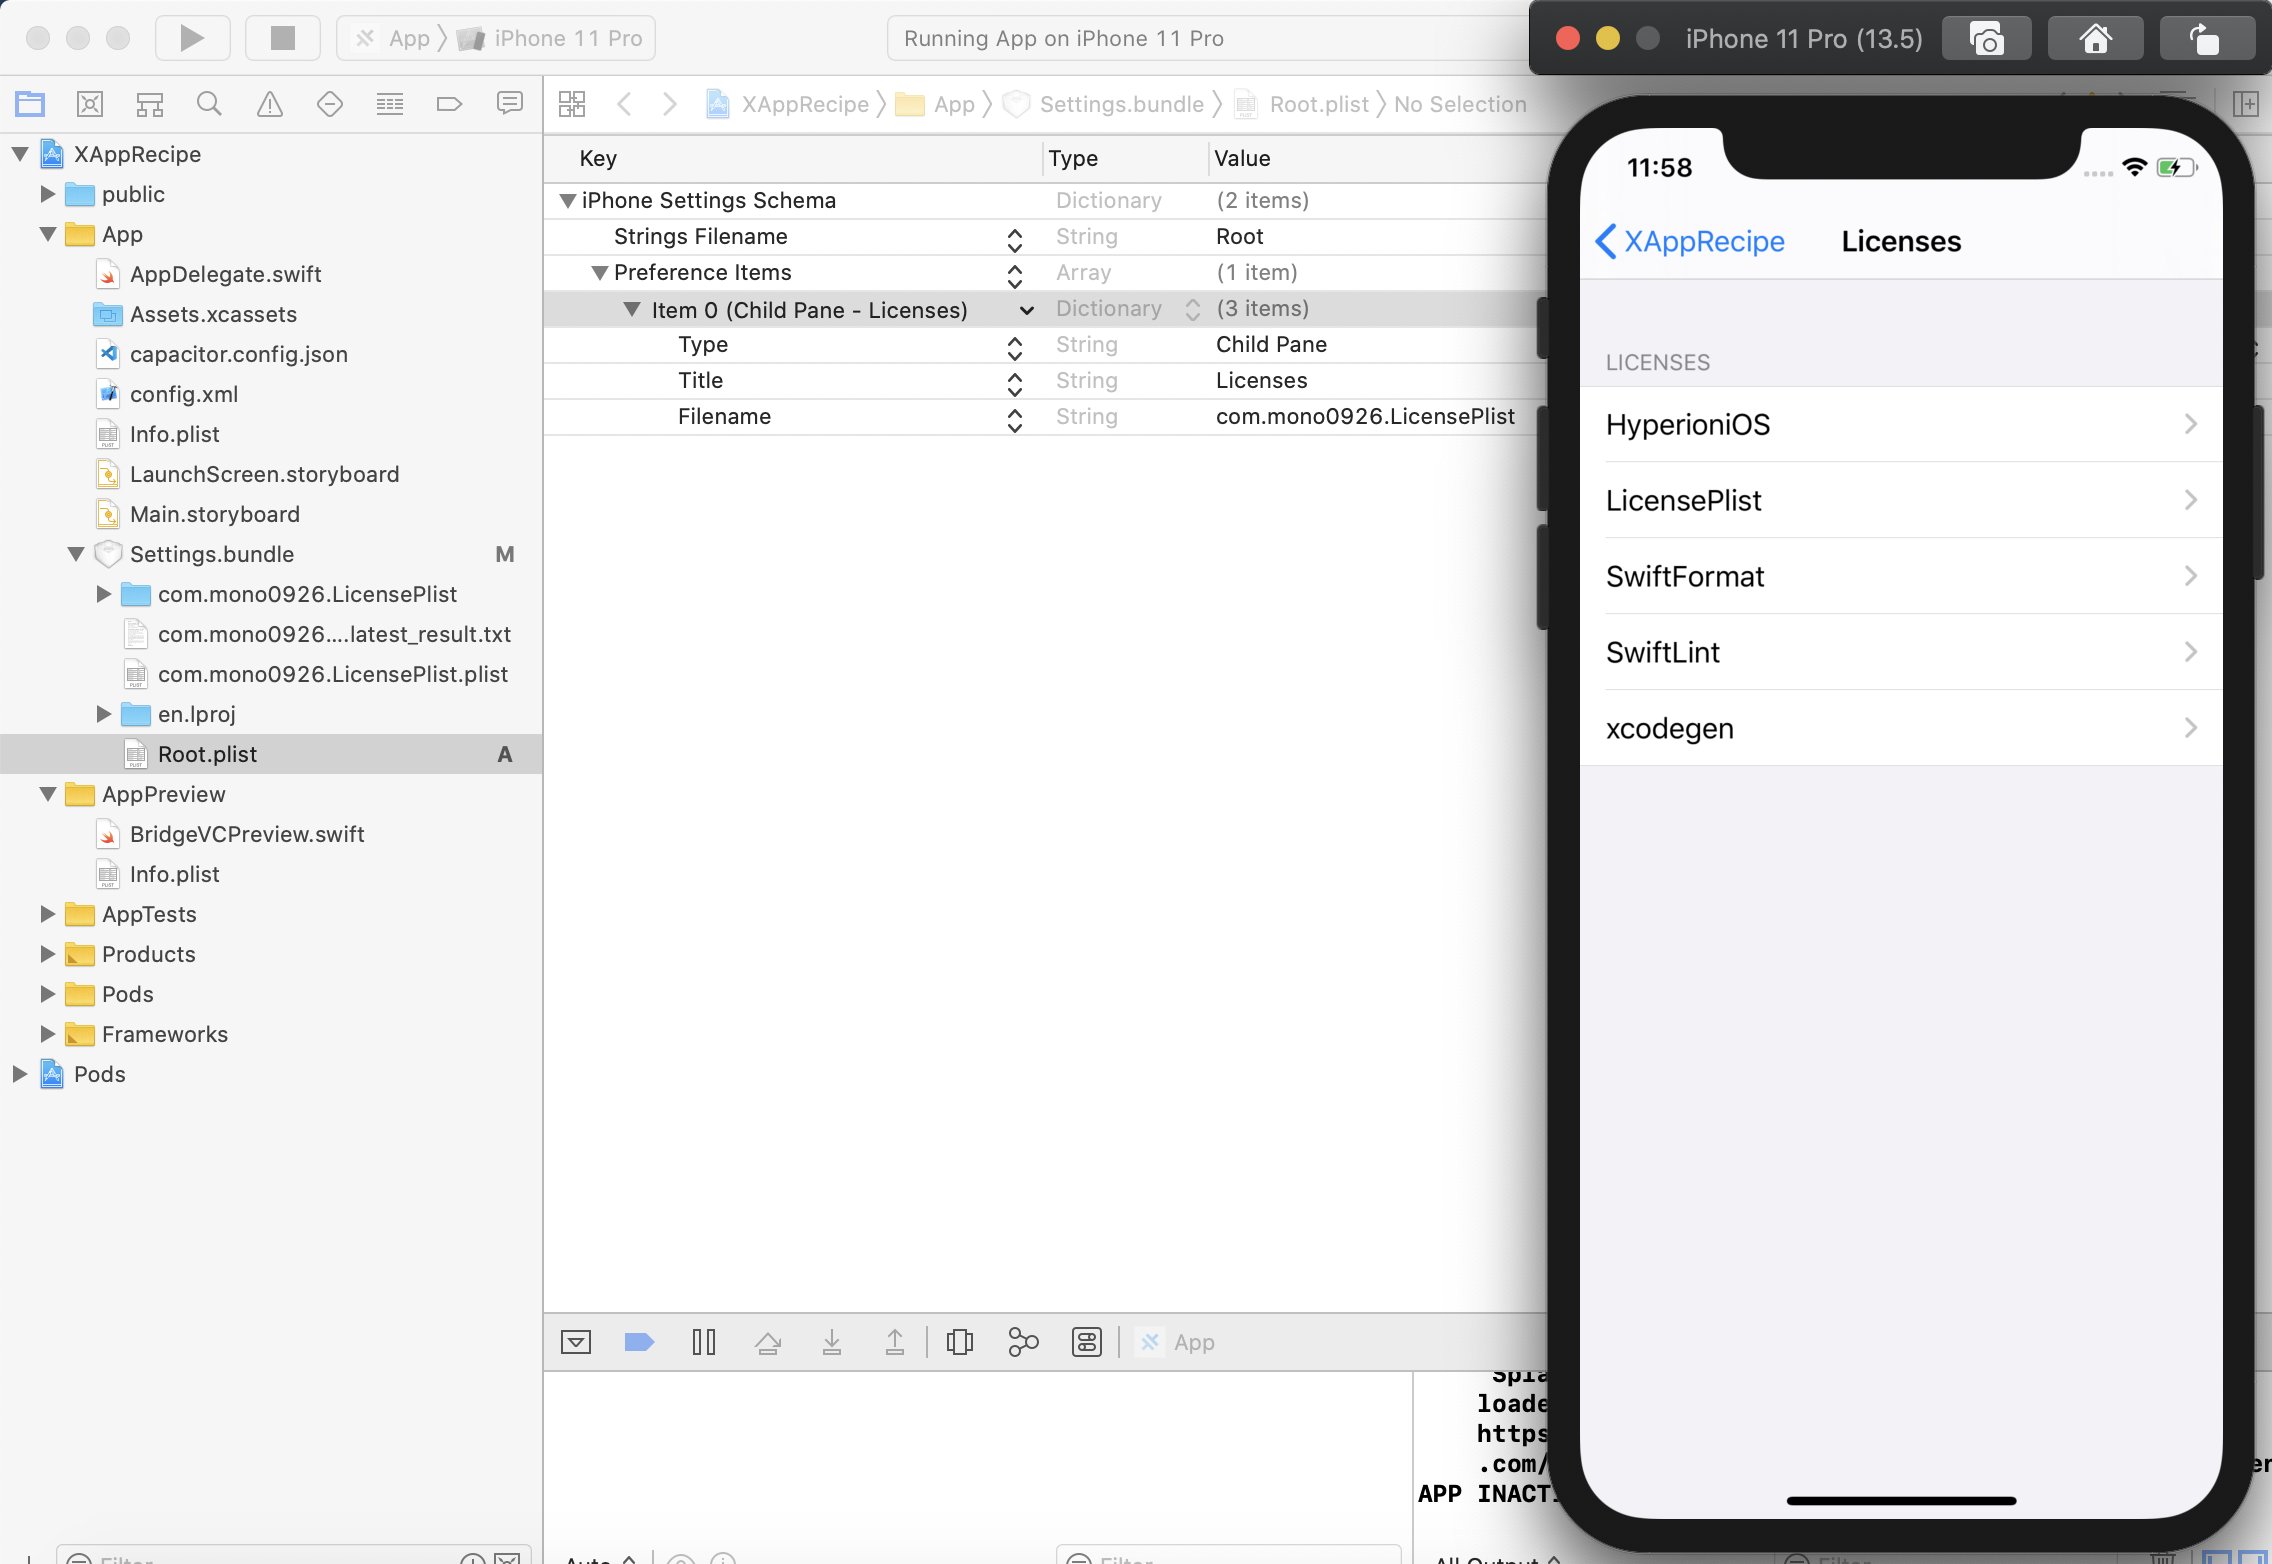Screen dimensions: 2272x1564
Task: Click the Simulator rotate device icon
Action: pyautogui.click(x=2206, y=39)
